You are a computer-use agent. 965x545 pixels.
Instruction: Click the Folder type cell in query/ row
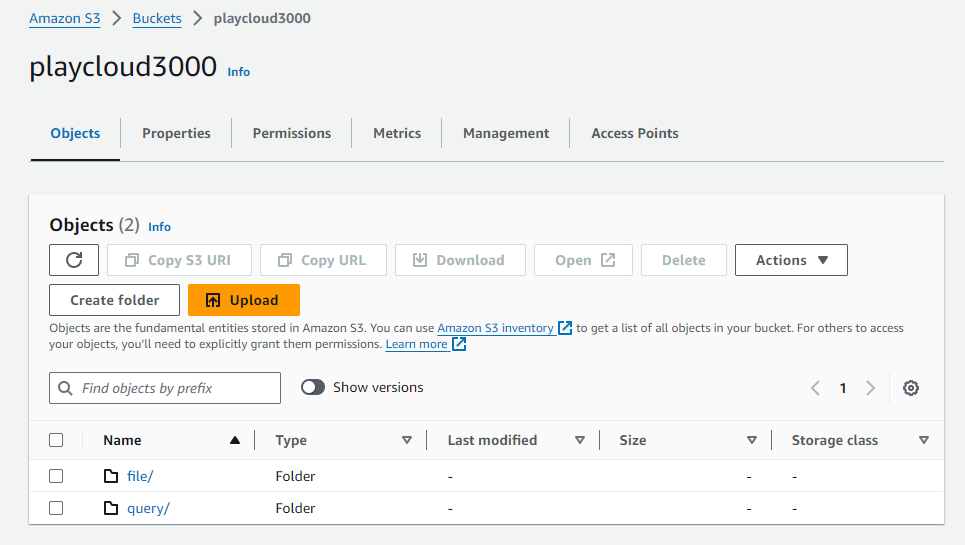pyautogui.click(x=295, y=508)
